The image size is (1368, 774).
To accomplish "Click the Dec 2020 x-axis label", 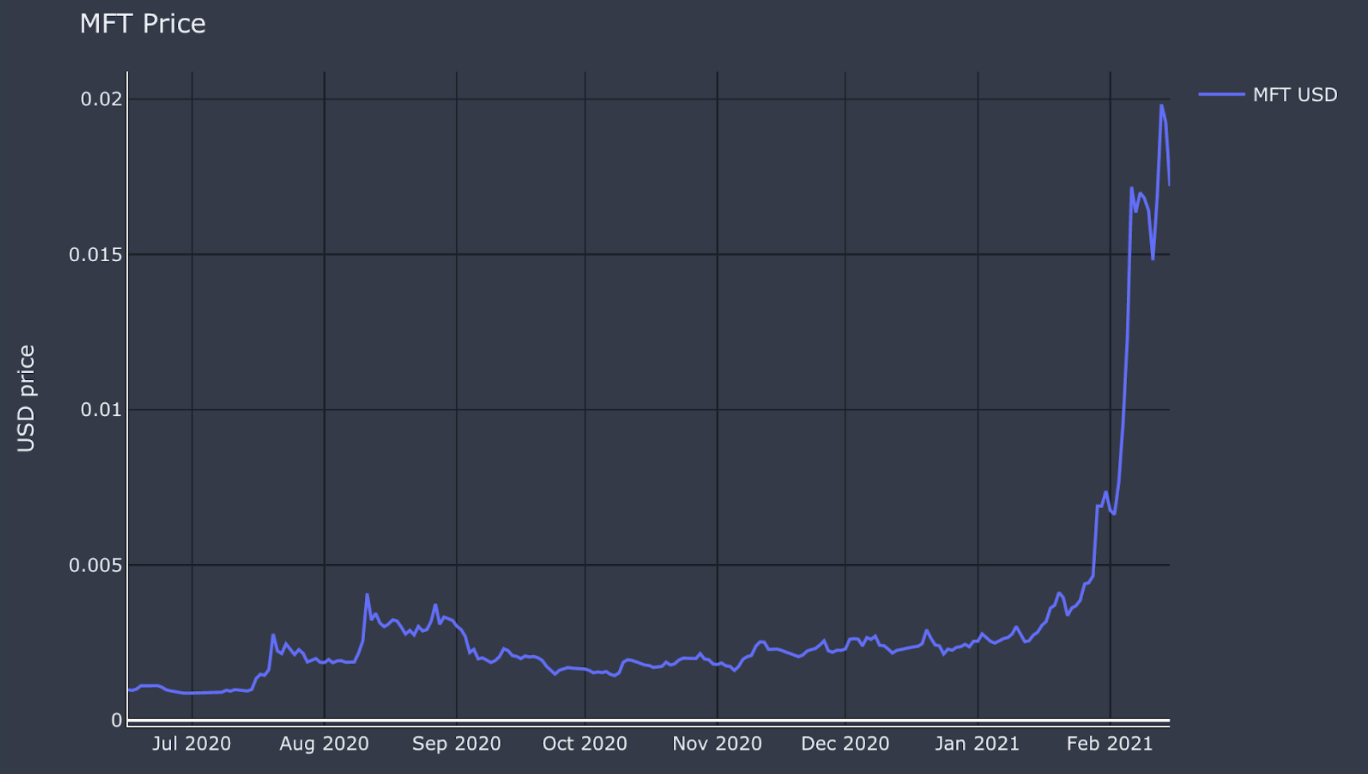I will [845, 744].
